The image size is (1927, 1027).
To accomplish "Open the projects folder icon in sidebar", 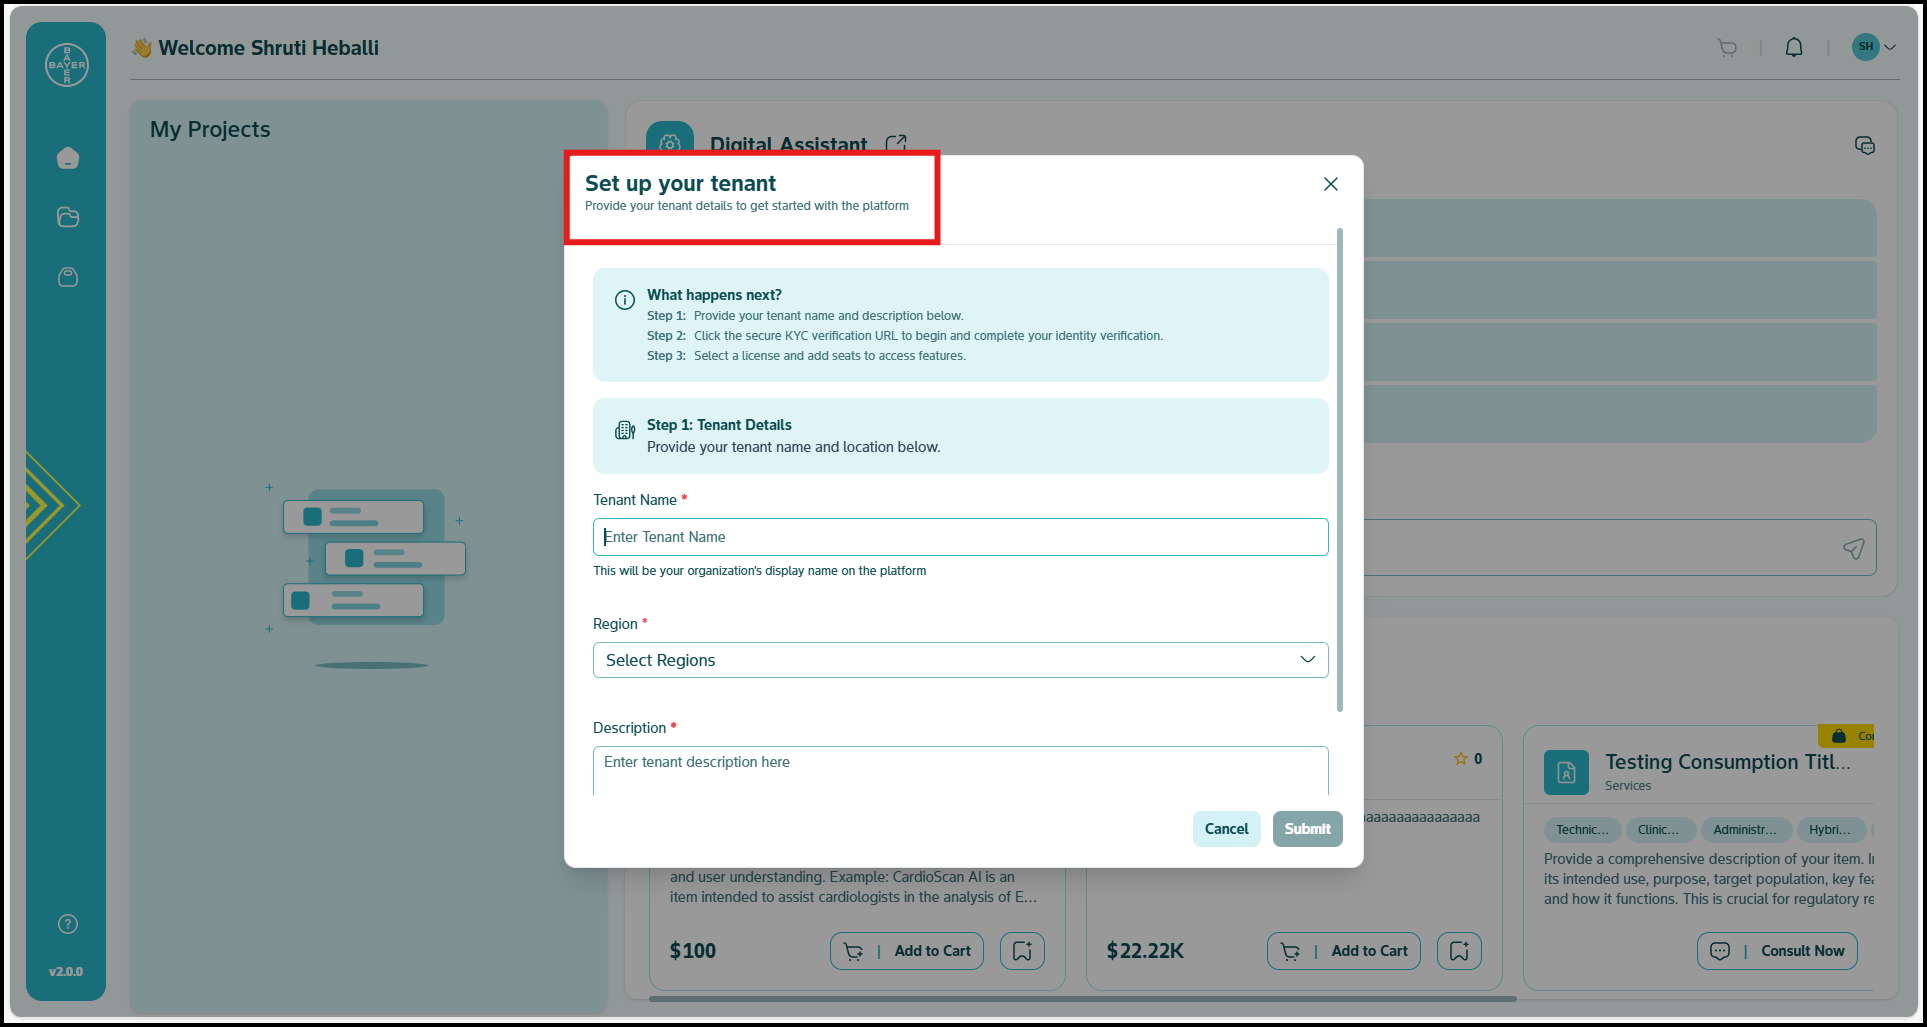I will (x=68, y=217).
